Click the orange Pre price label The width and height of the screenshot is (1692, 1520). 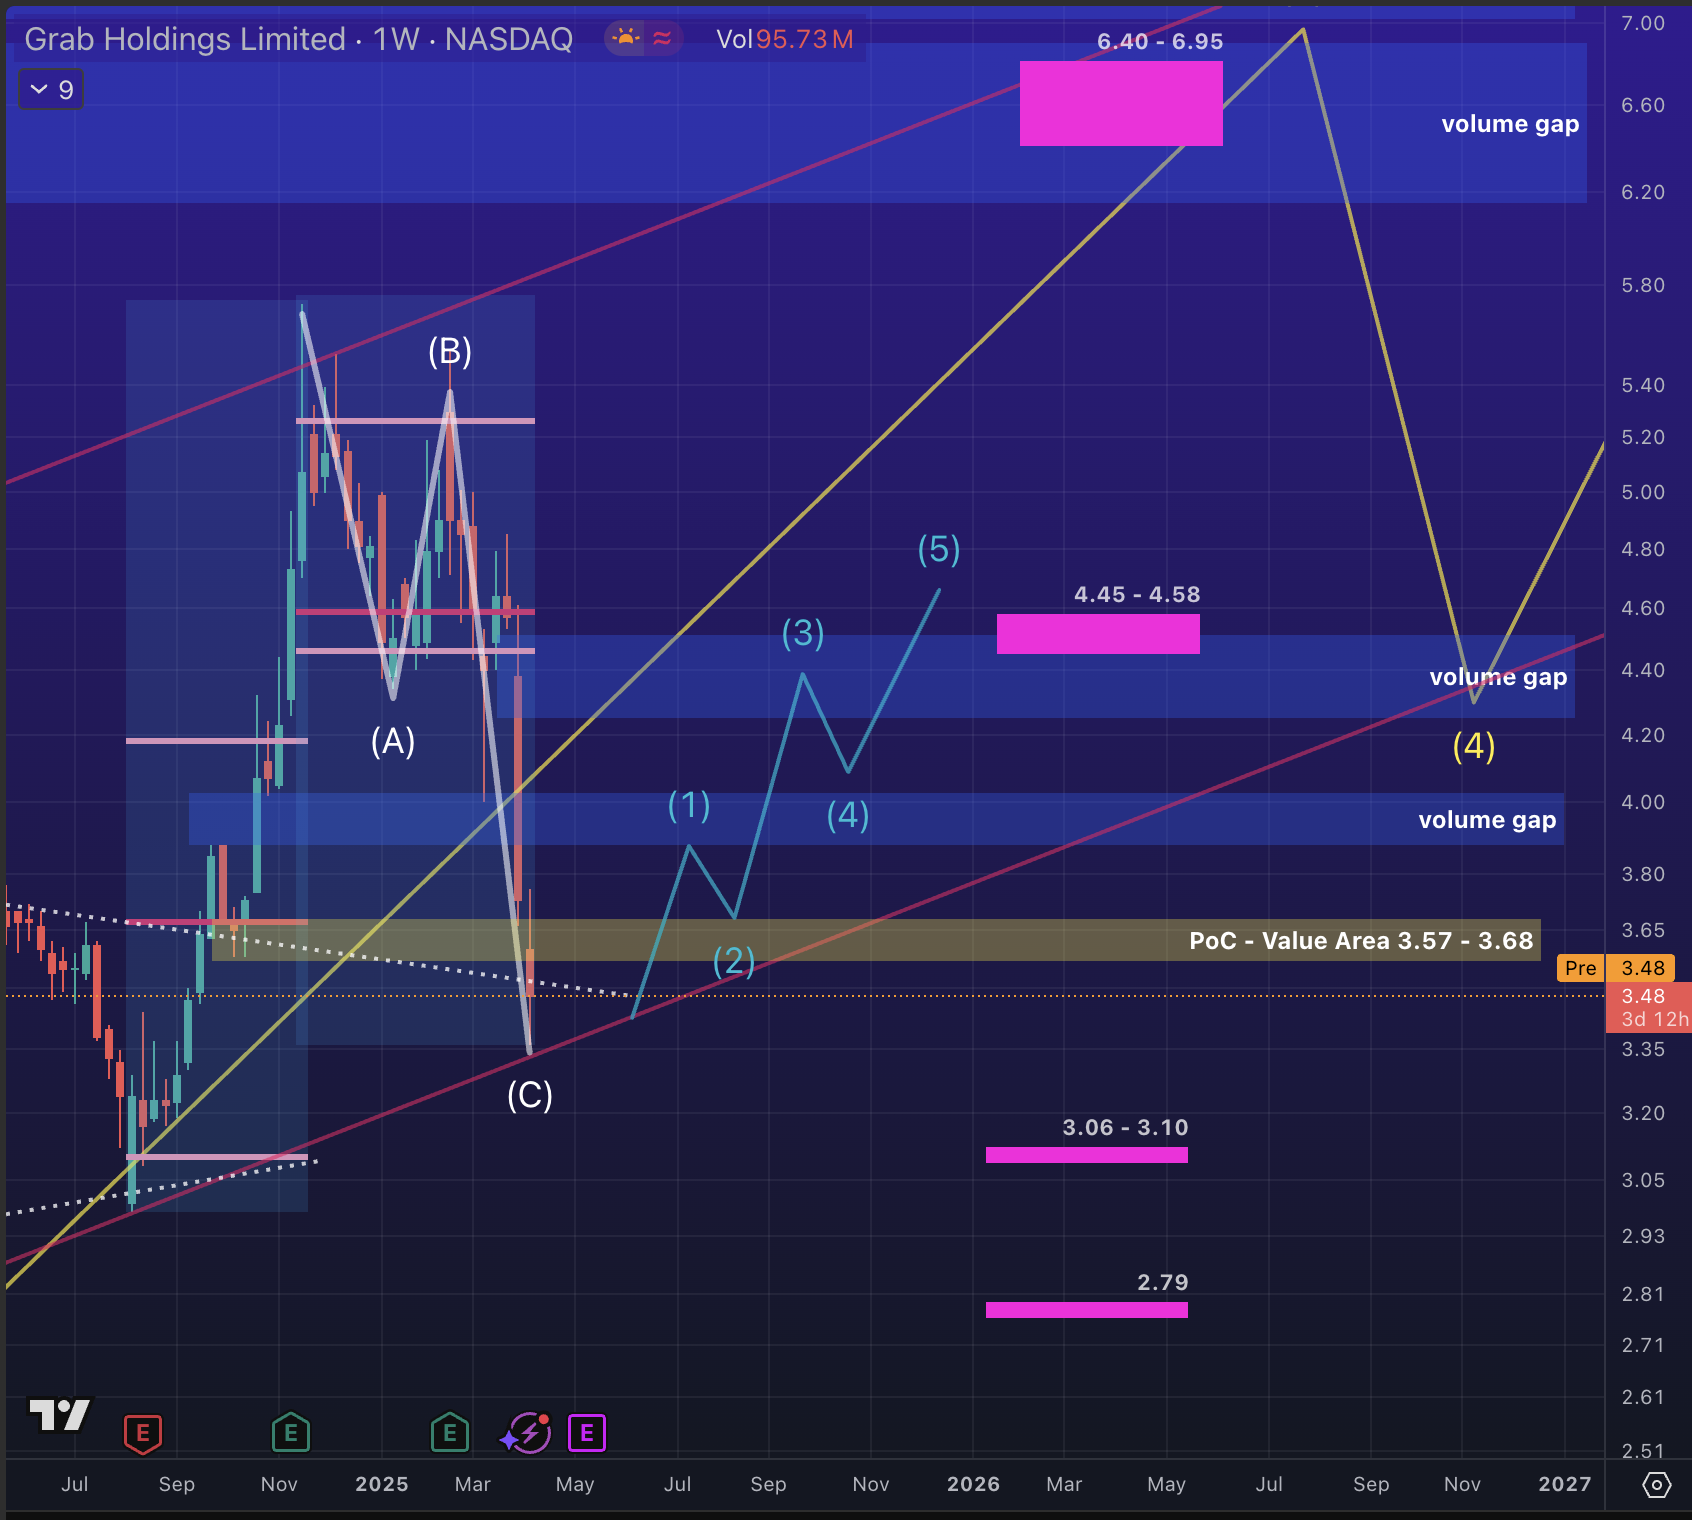coord(1580,968)
